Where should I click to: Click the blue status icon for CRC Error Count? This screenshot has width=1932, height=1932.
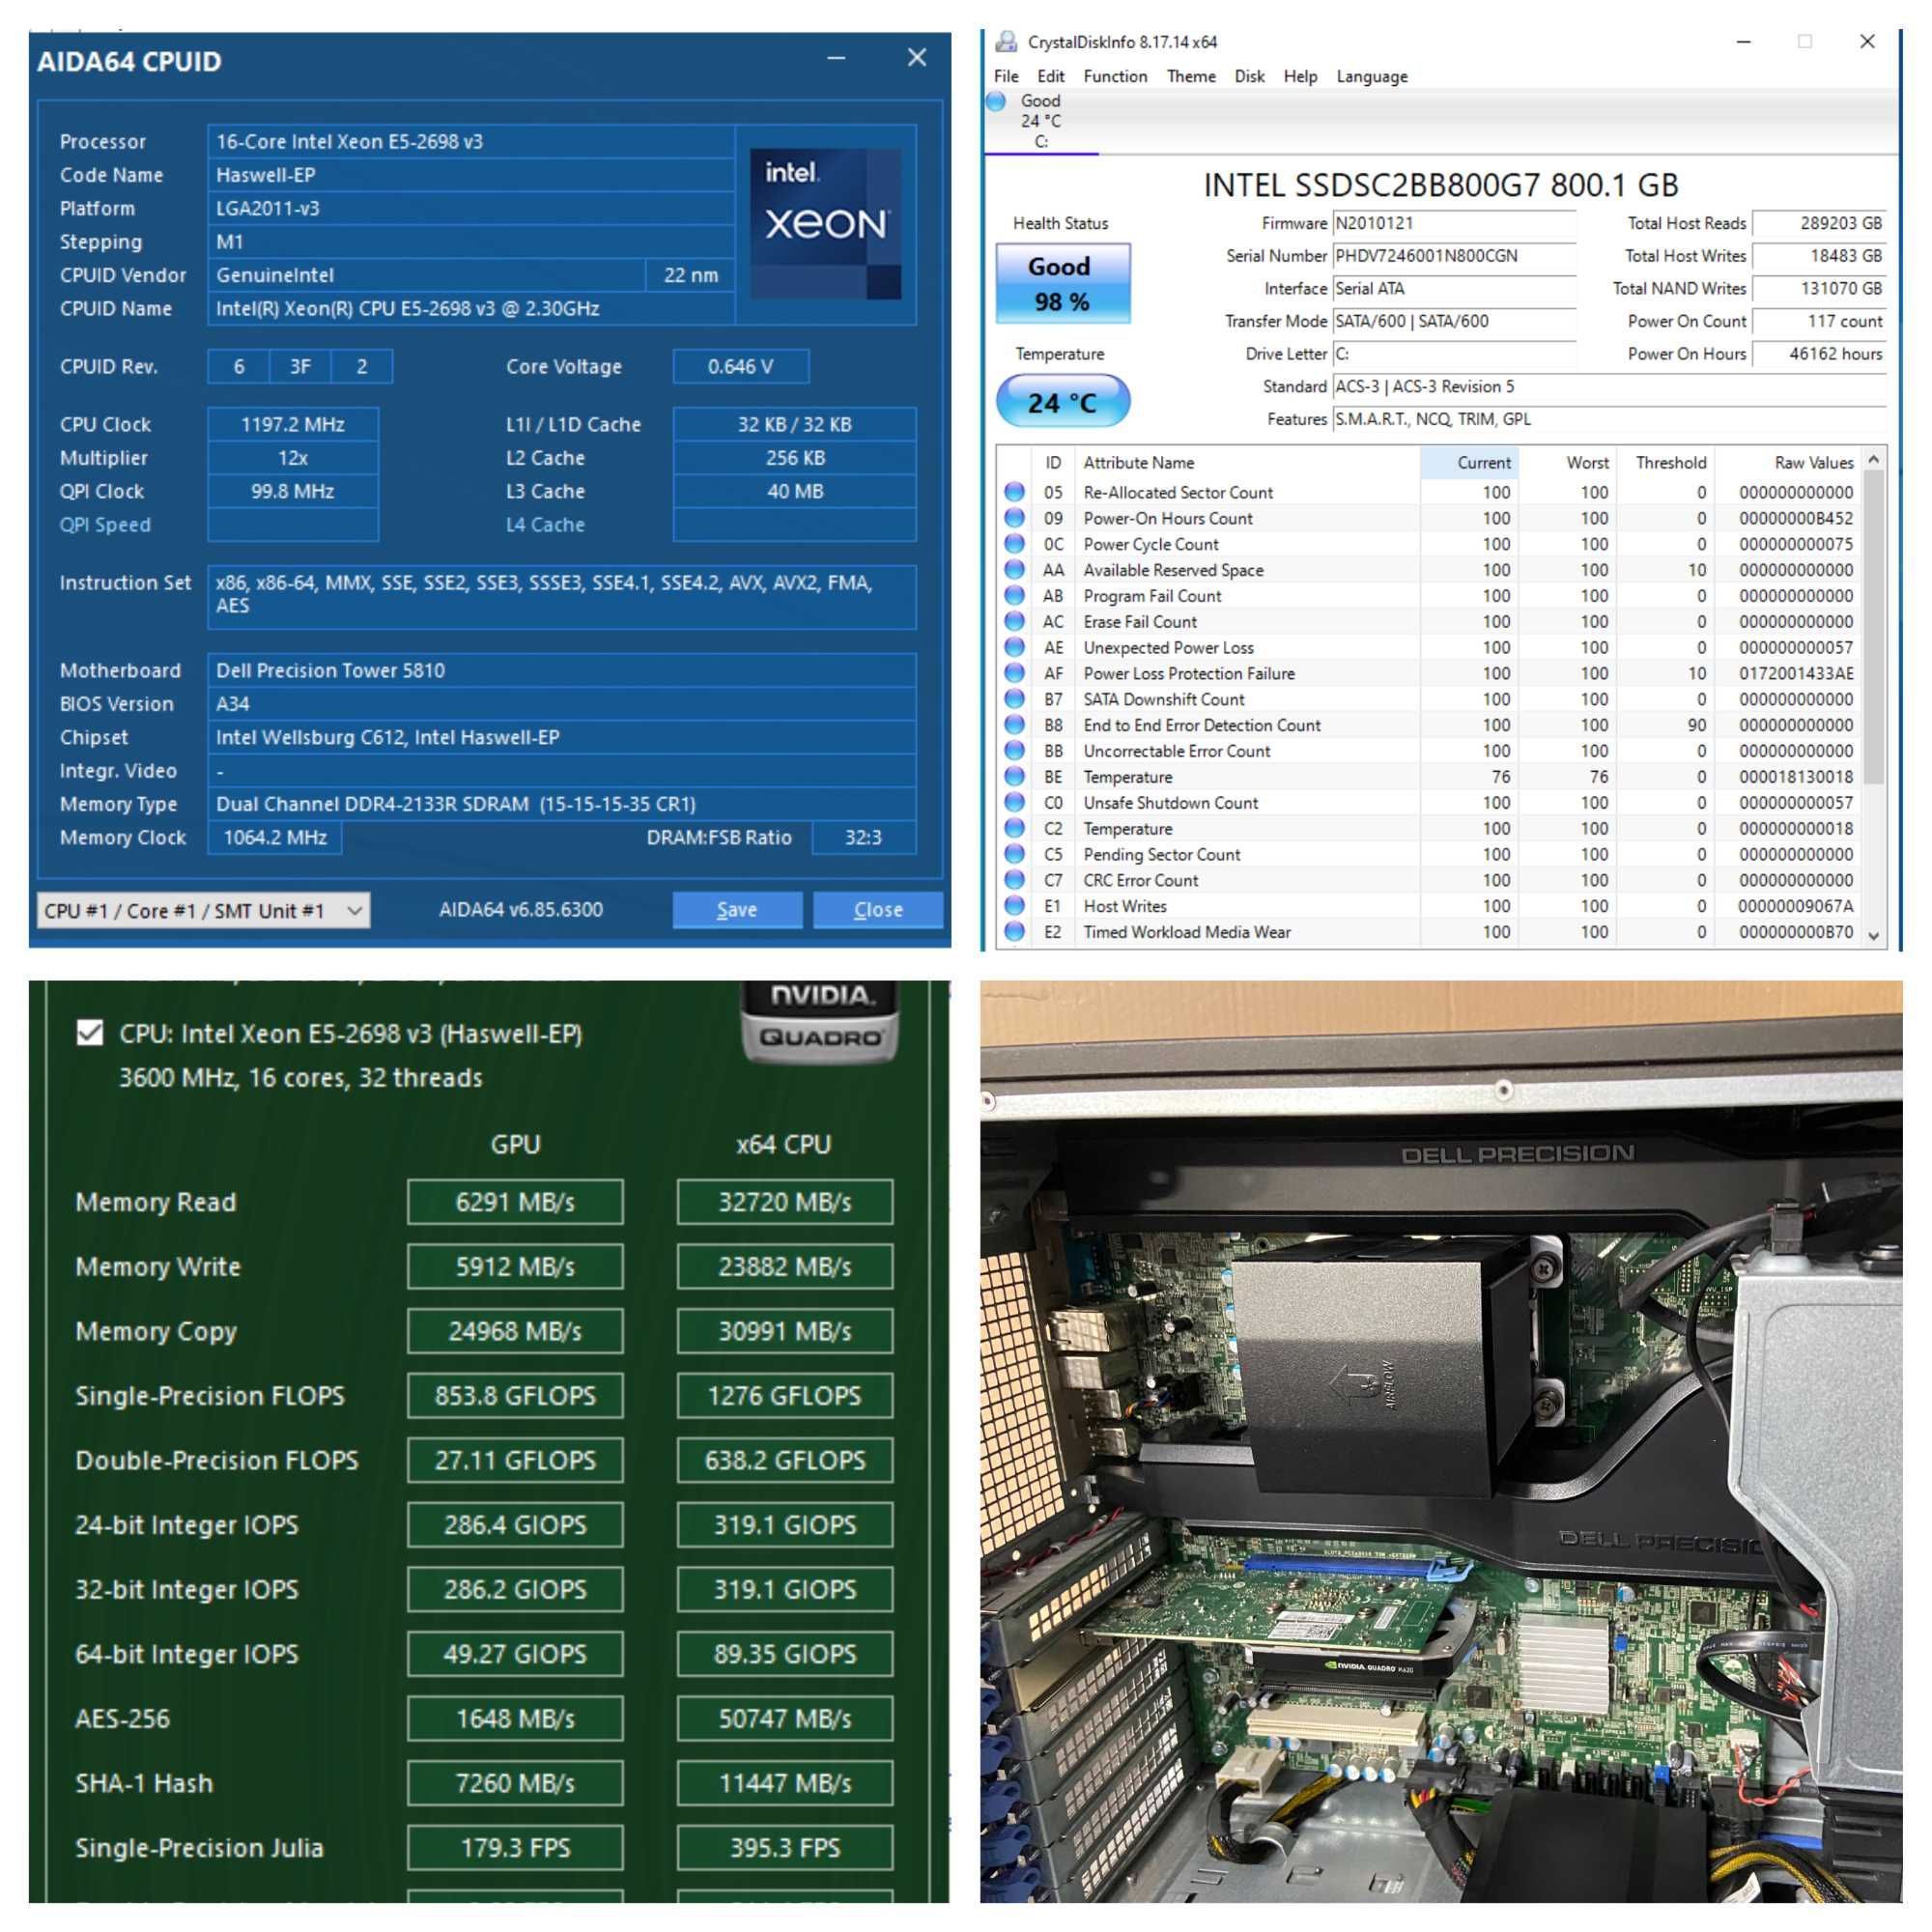coord(1014,880)
